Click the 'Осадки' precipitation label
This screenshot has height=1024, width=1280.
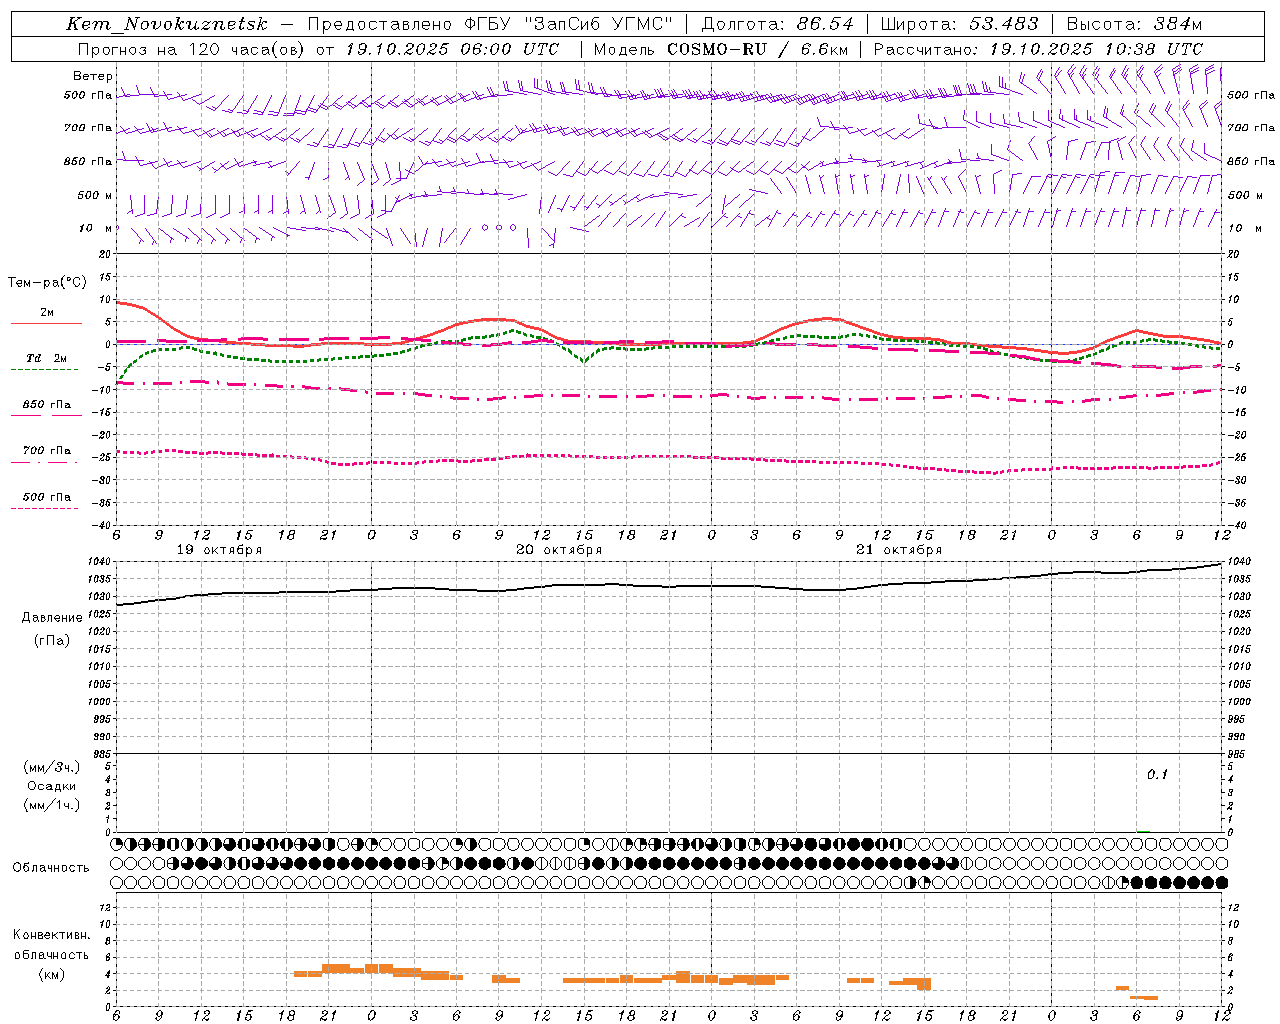tap(52, 786)
